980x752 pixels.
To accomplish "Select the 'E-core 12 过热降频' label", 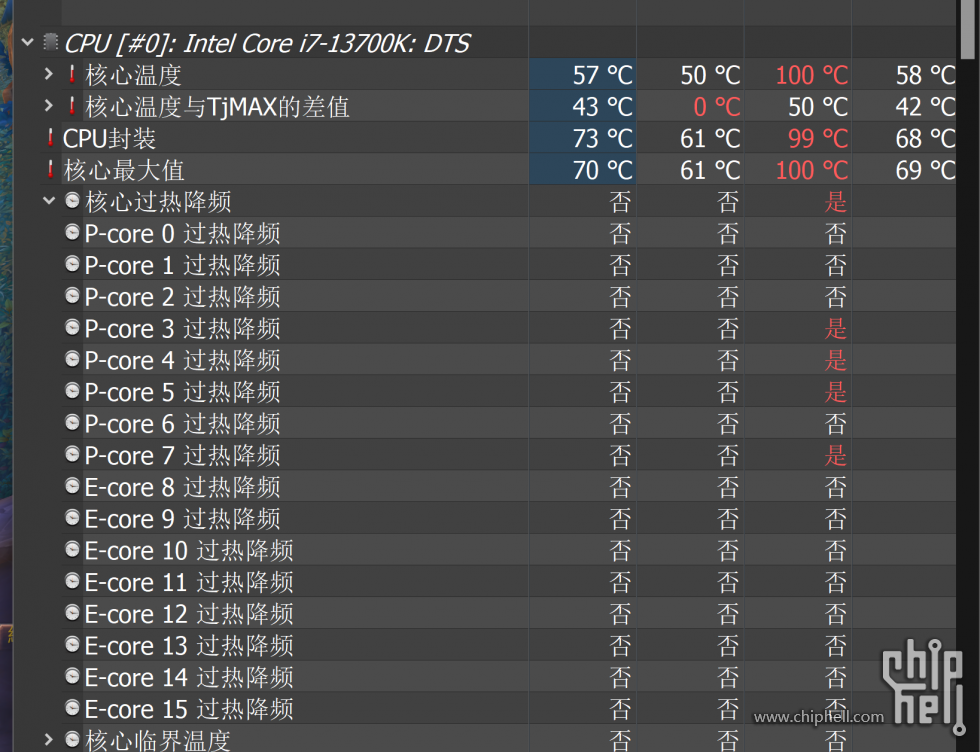I will (189, 614).
